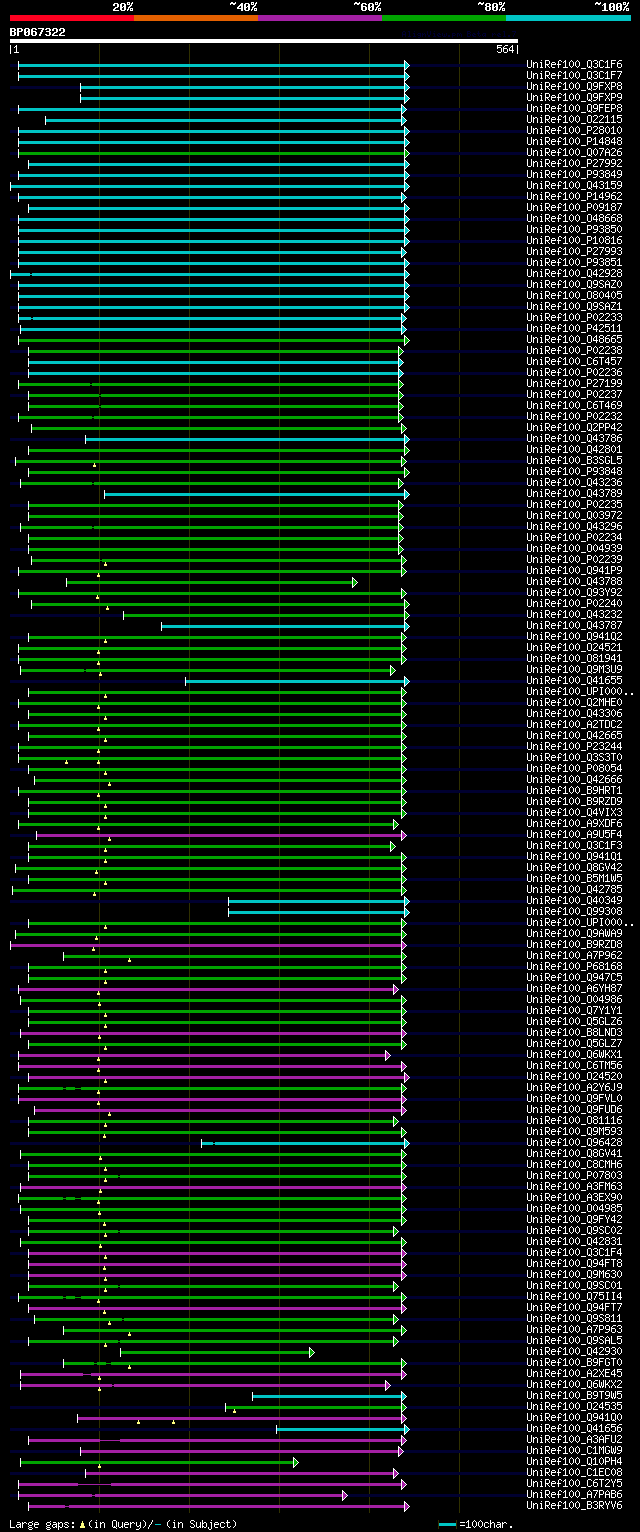Select entry UniRef100_Q93Y92
Screen dimensions: 640x1532
click(x=574, y=593)
